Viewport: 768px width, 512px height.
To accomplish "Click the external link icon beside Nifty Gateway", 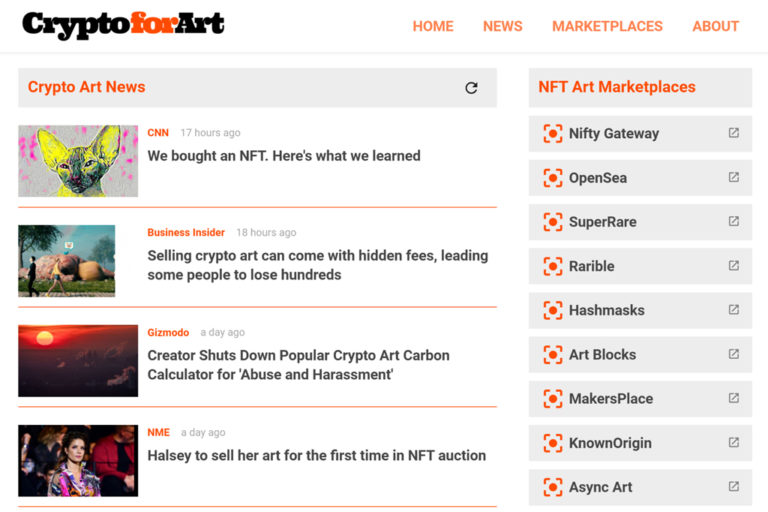I will [733, 133].
